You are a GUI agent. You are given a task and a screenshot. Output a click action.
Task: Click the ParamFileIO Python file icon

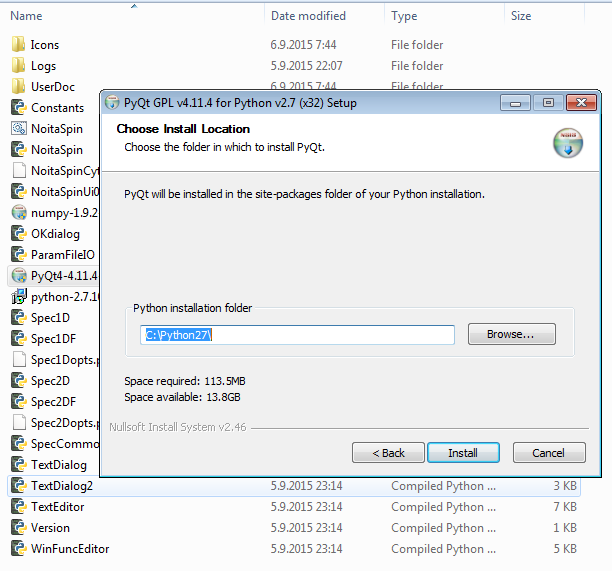point(18,255)
